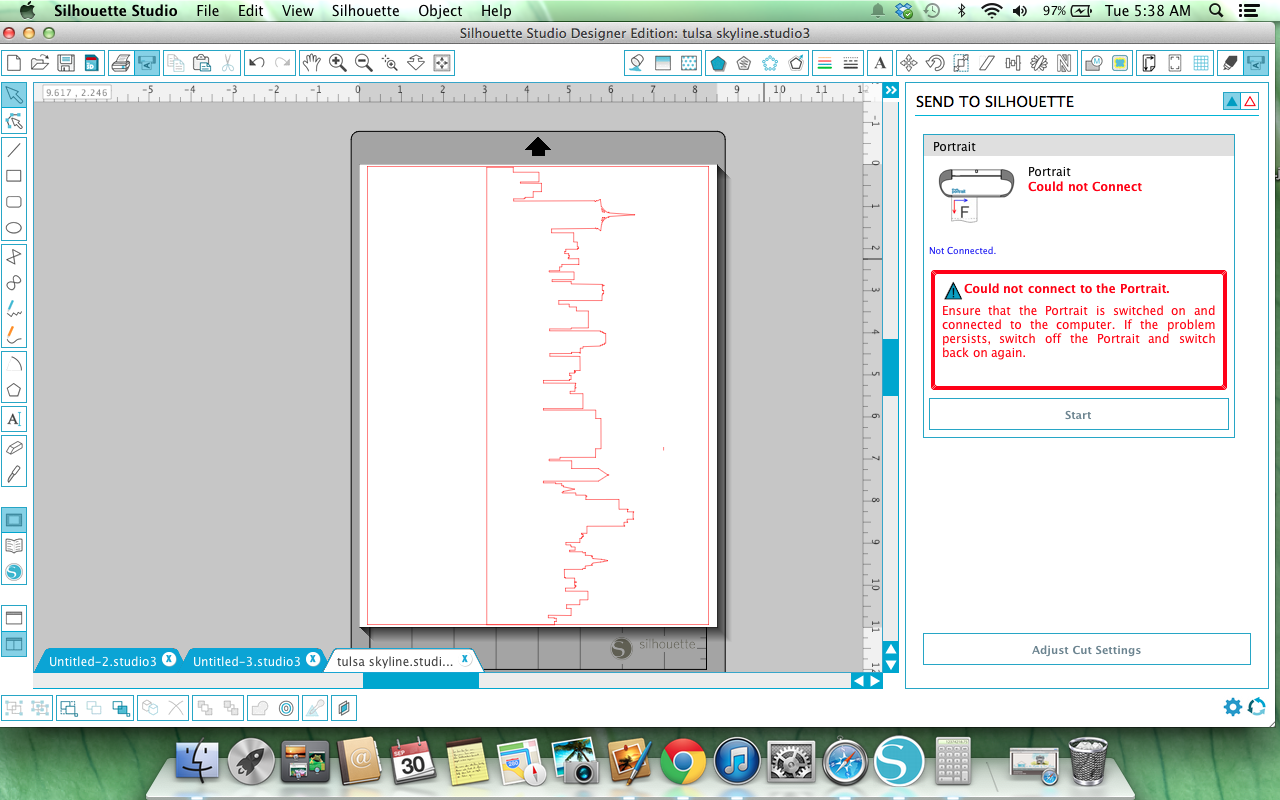Click the Adjust Cut Settings button
Viewport: 1280px width, 800px height.
tap(1086, 650)
